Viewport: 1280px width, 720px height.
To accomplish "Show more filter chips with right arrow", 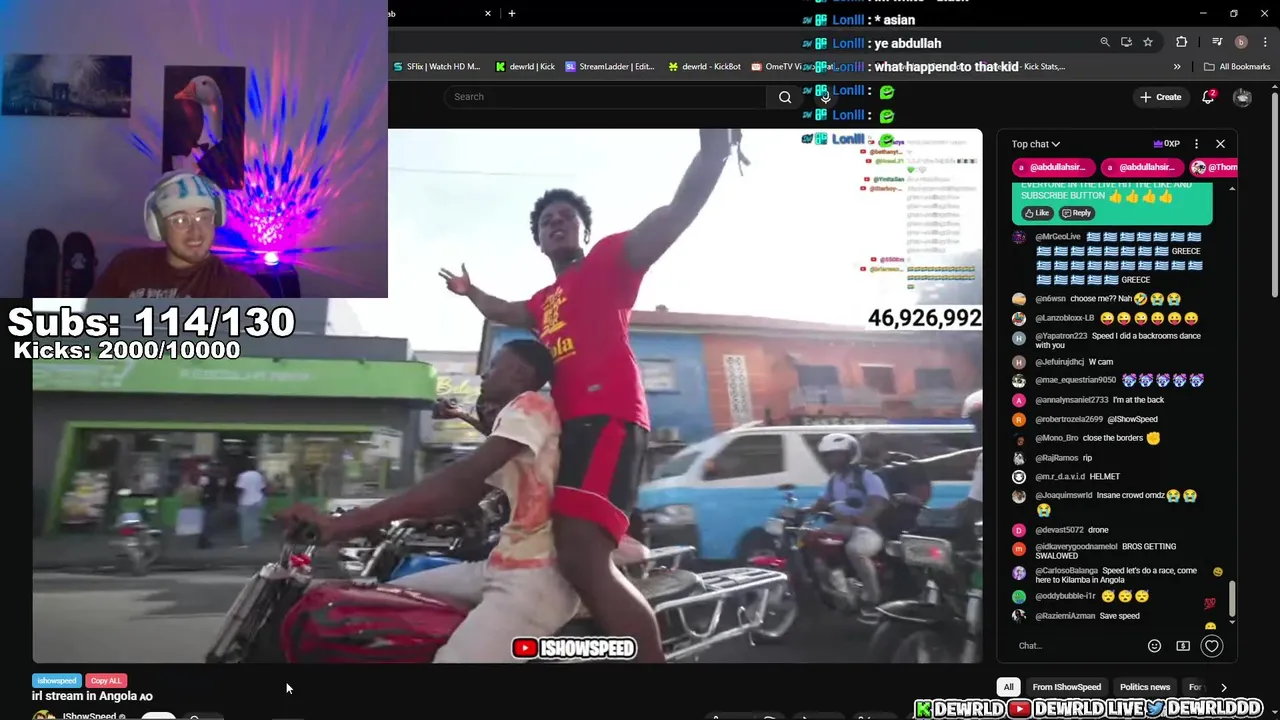I will [1223, 687].
